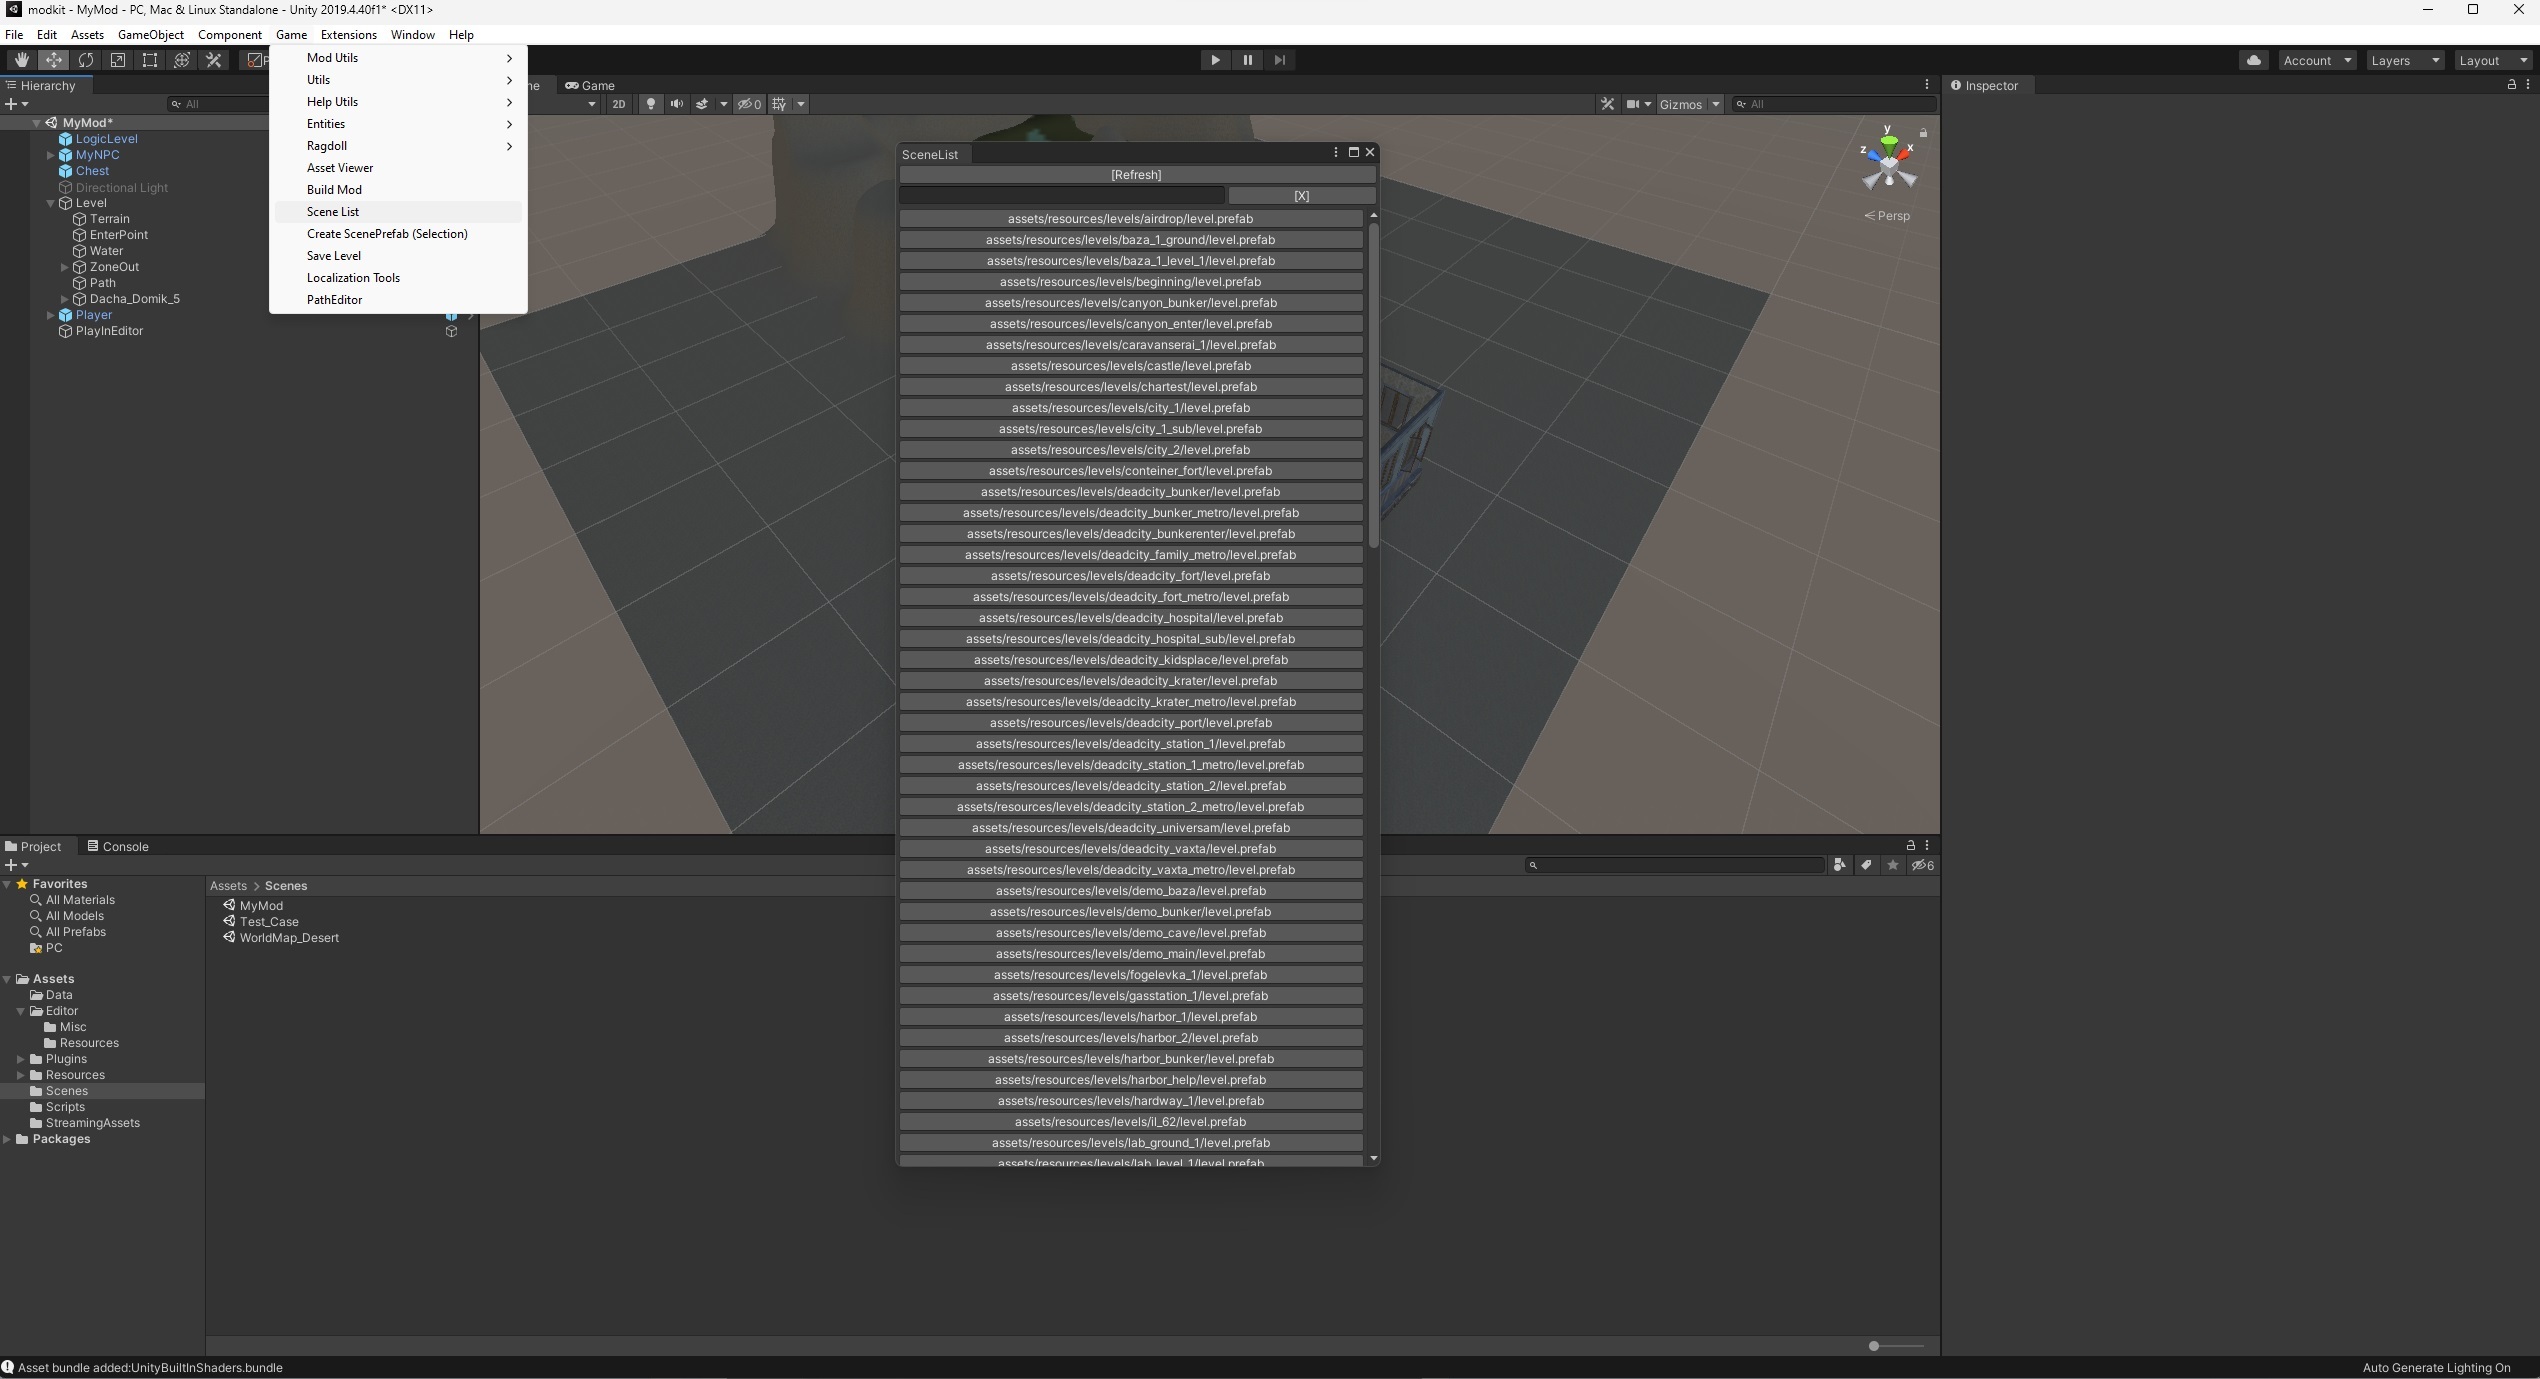
Task: Toggle scene lighting bulb icon
Action: click(x=651, y=104)
